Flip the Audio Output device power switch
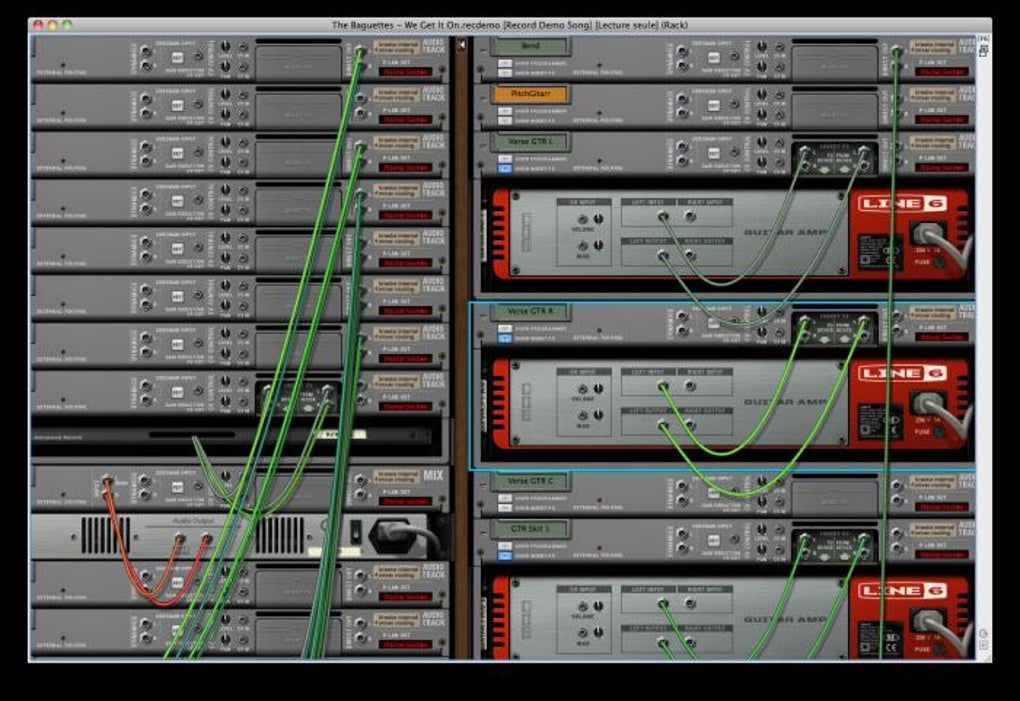The image size is (1020, 701). point(356,532)
